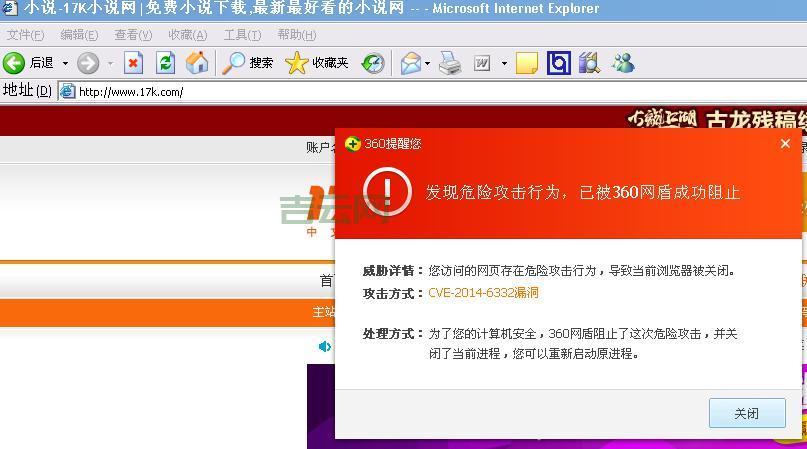807x449 pixels.
Task: Click the Back arrow button
Action: click(14, 63)
